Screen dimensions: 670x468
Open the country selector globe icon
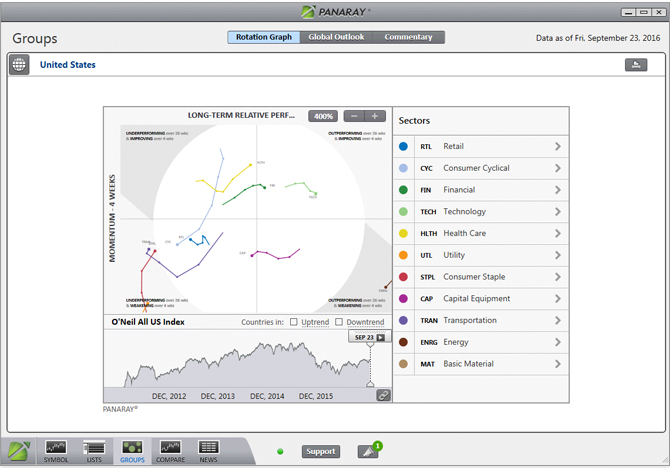[x=19, y=65]
